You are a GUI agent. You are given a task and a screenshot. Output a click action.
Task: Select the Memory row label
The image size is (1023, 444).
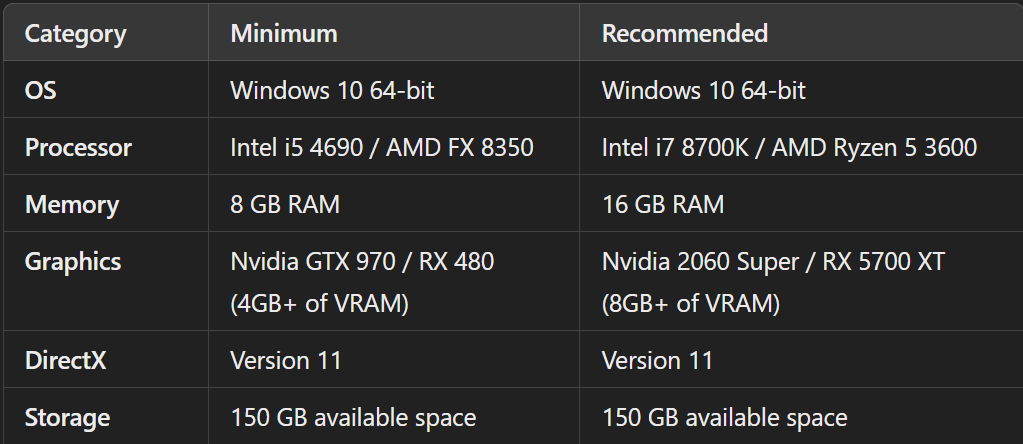pyautogui.click(x=71, y=205)
